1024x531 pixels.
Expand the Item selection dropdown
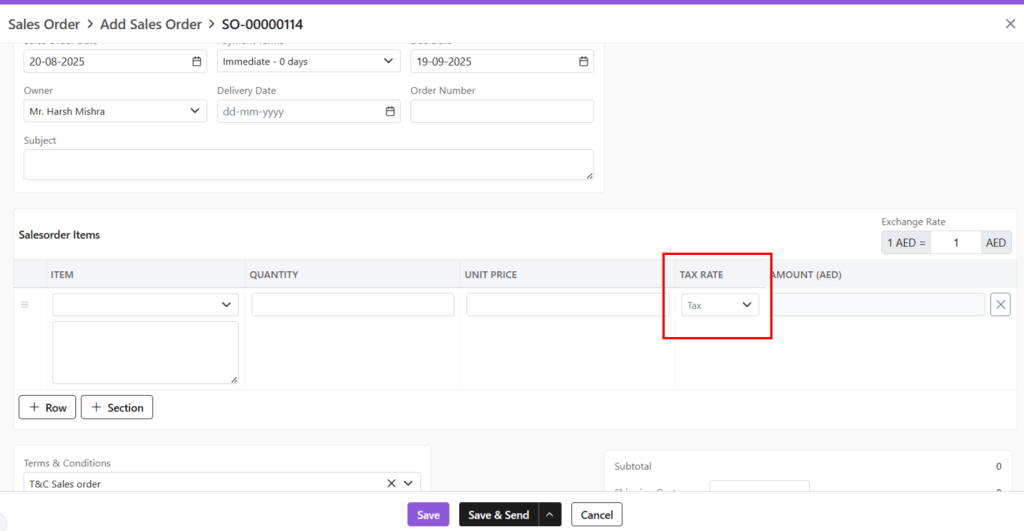click(145, 305)
